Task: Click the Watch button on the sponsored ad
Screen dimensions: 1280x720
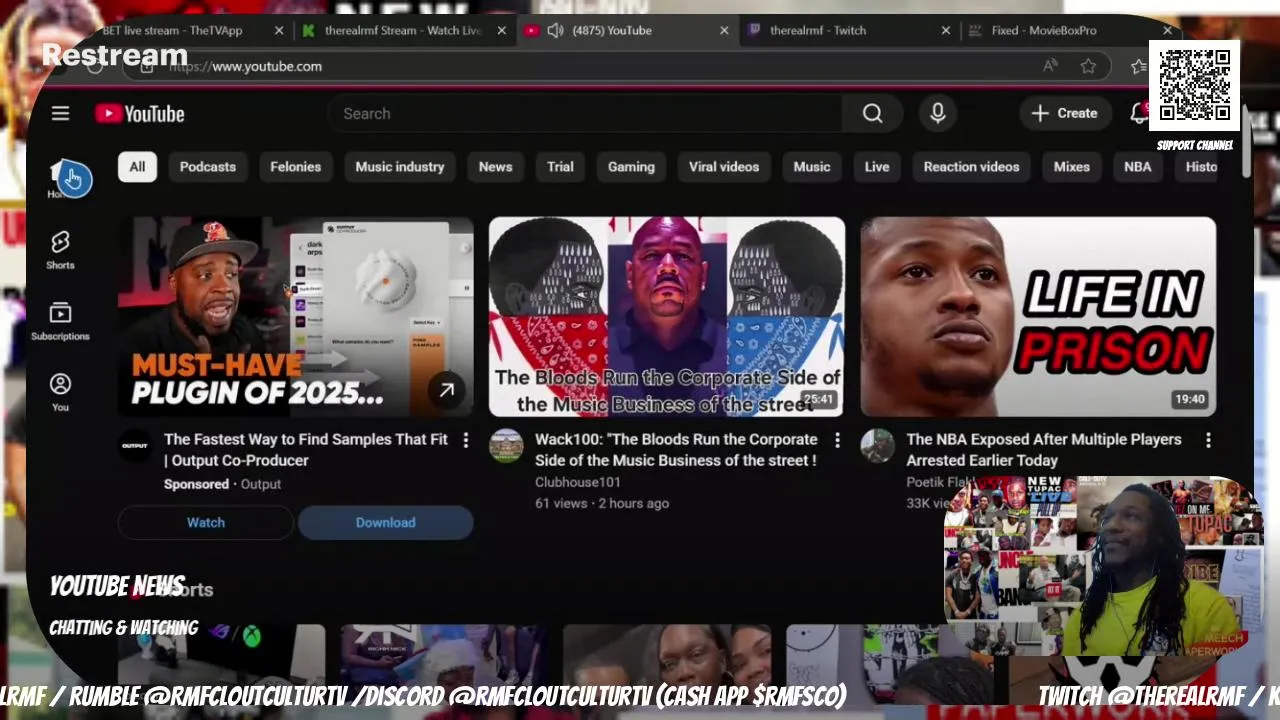Action: tap(206, 523)
